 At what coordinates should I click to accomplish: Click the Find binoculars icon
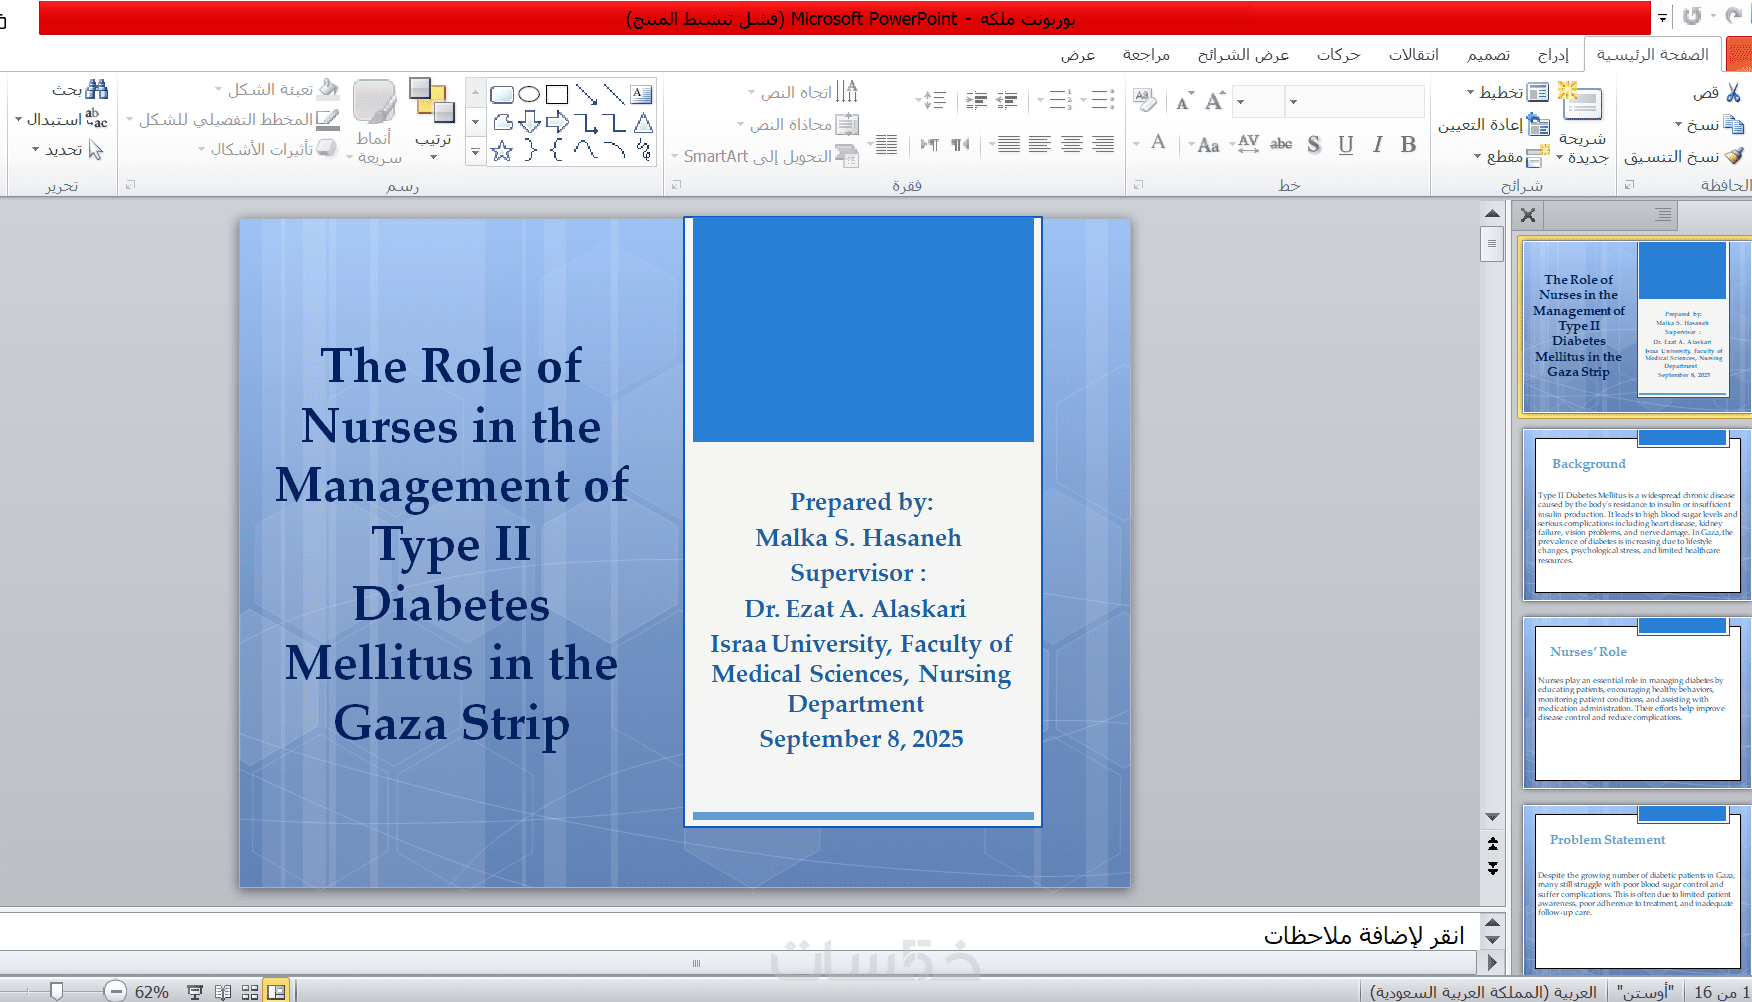[x=96, y=89]
